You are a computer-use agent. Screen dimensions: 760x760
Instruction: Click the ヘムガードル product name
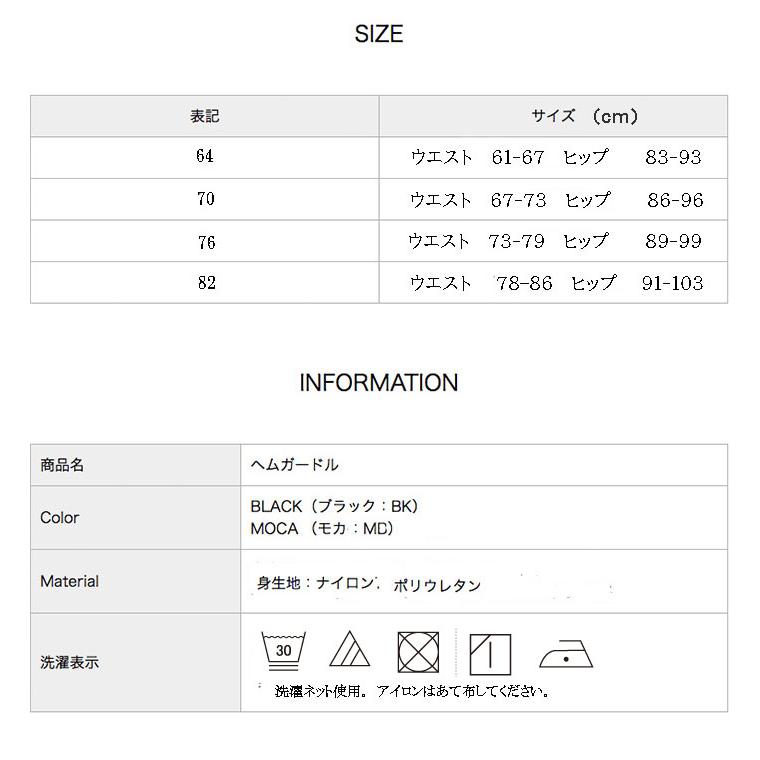point(295,465)
